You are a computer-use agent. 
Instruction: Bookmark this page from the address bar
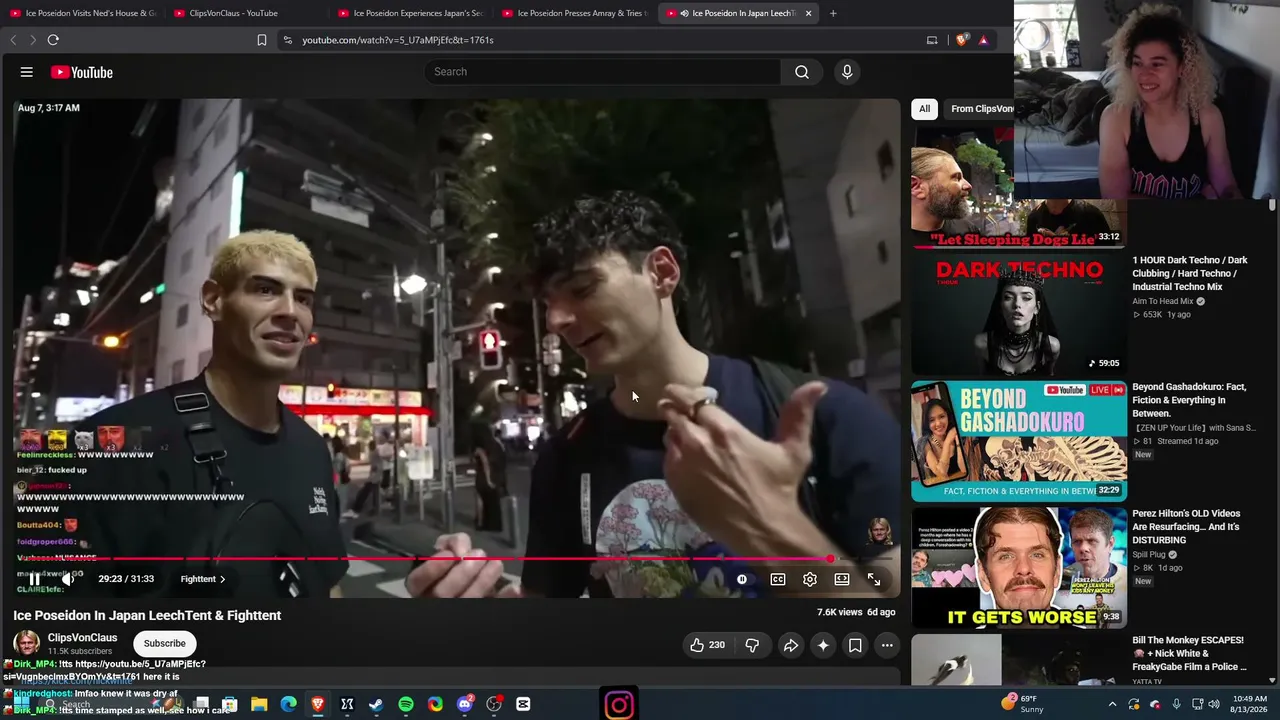pyautogui.click(x=262, y=40)
